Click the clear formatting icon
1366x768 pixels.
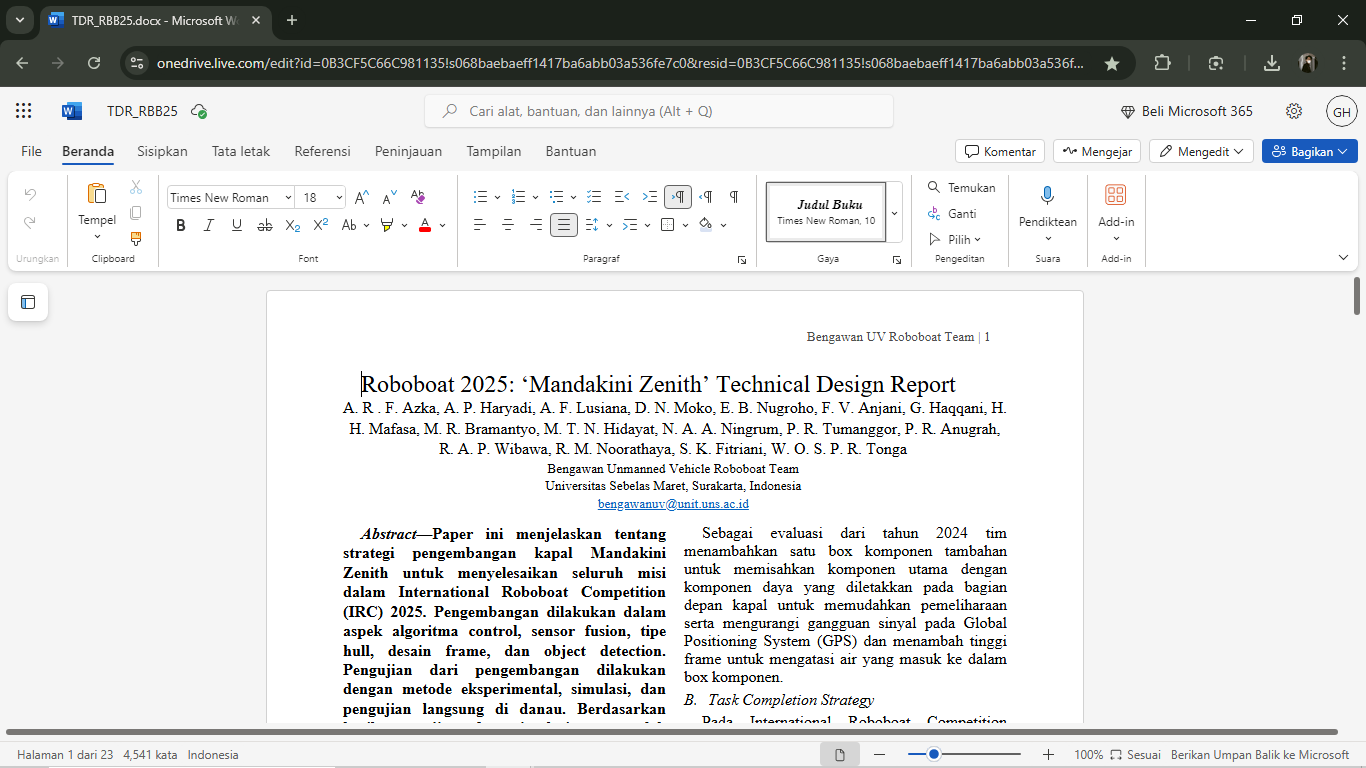[418, 197]
